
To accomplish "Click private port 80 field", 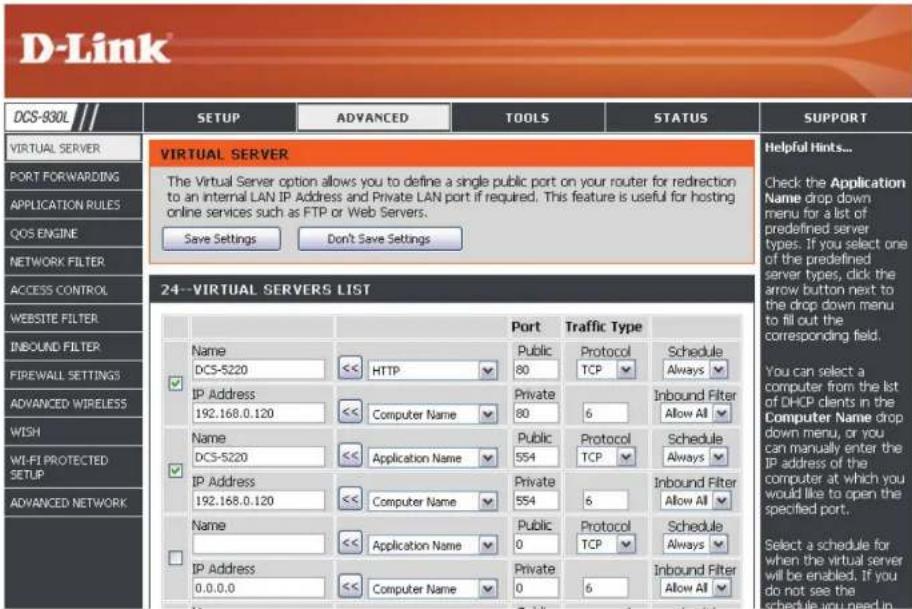I will (535, 414).
